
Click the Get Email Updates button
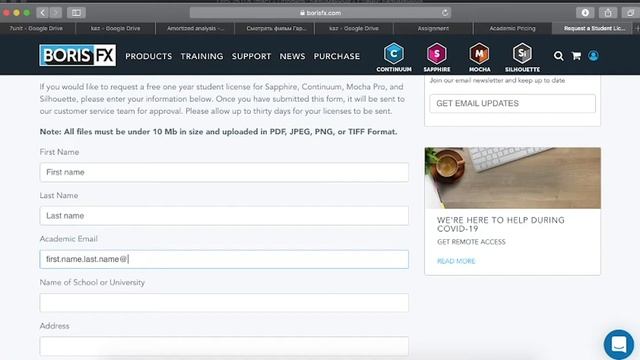click(512, 103)
